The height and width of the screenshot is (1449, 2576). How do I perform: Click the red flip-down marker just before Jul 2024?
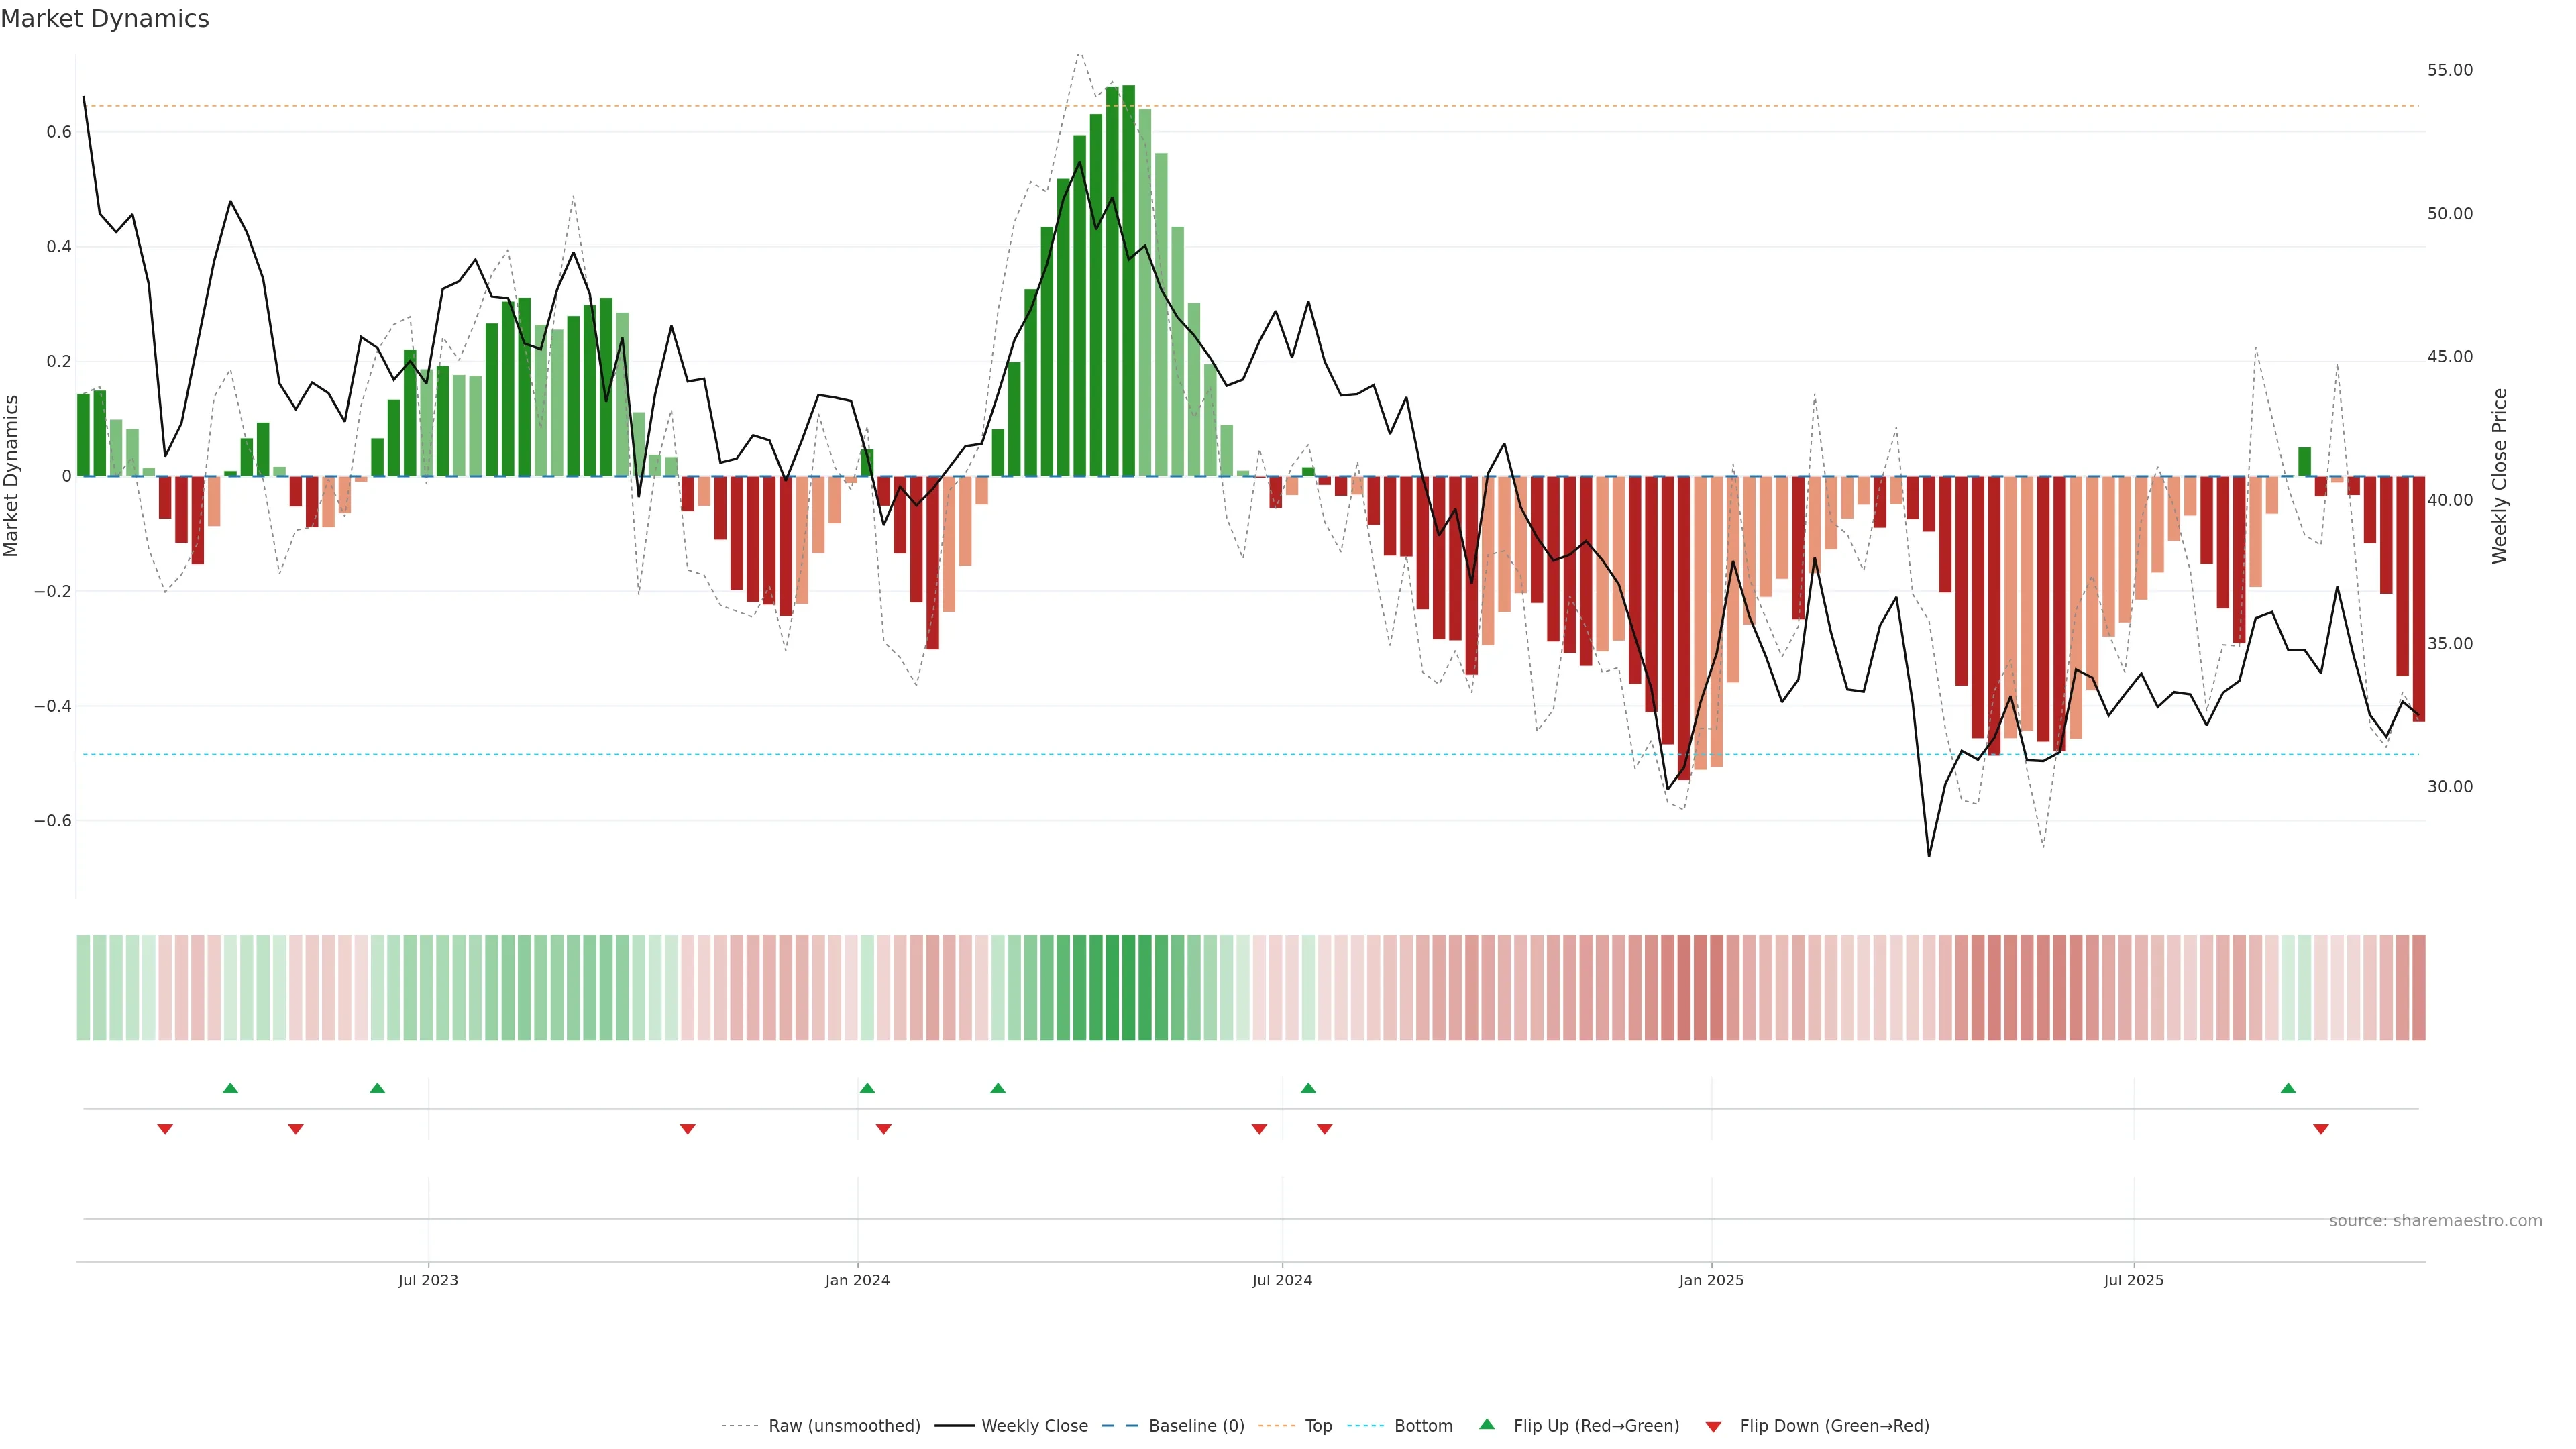click(1259, 1129)
